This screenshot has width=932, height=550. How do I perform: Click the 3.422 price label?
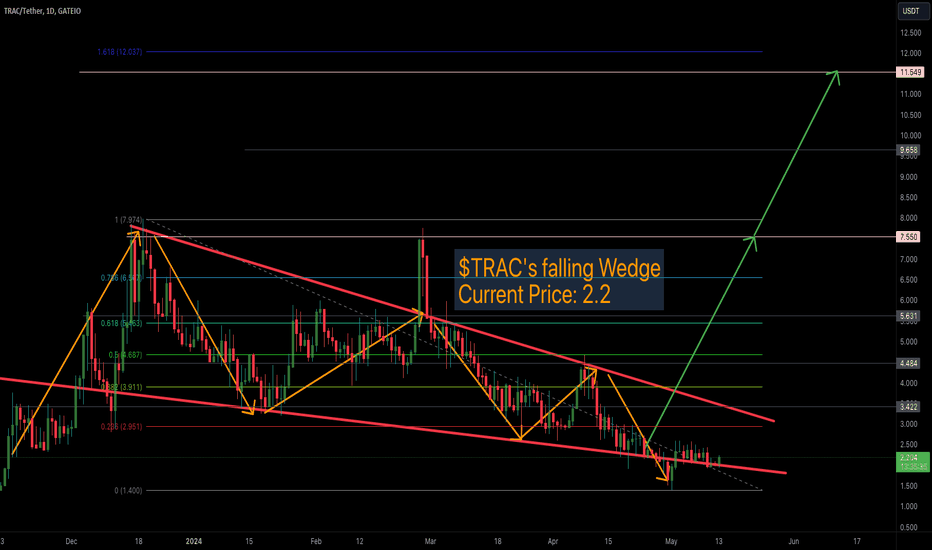[908, 407]
